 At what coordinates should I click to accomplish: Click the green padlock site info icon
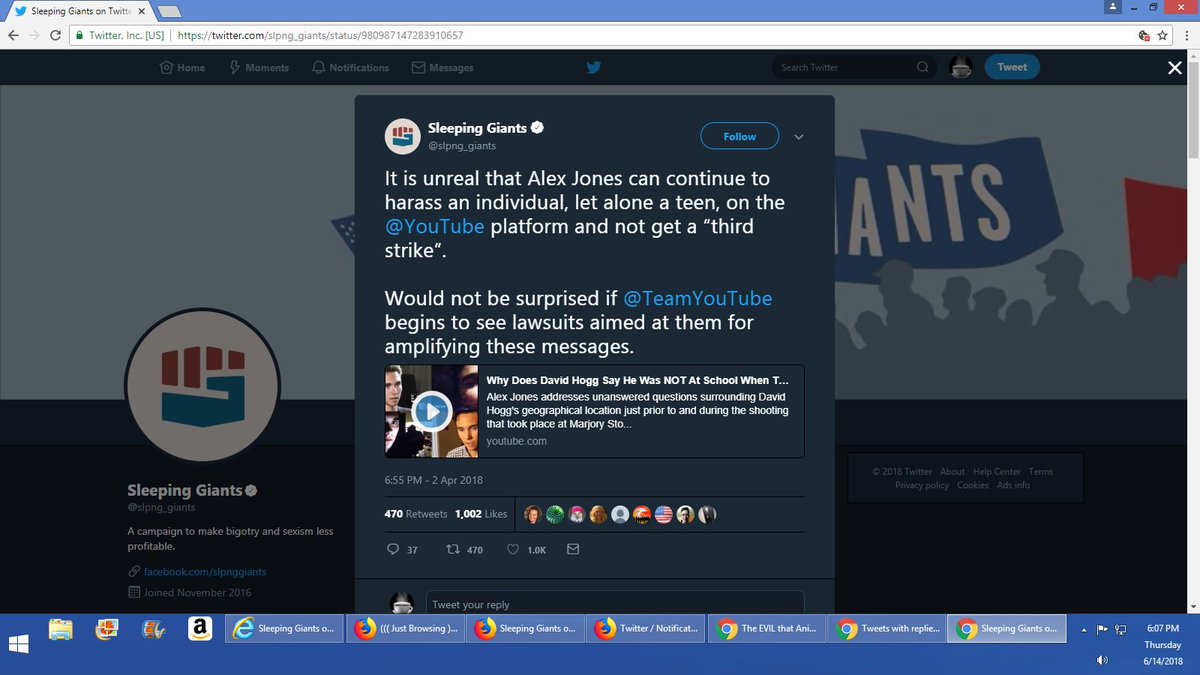pyautogui.click(x=79, y=35)
